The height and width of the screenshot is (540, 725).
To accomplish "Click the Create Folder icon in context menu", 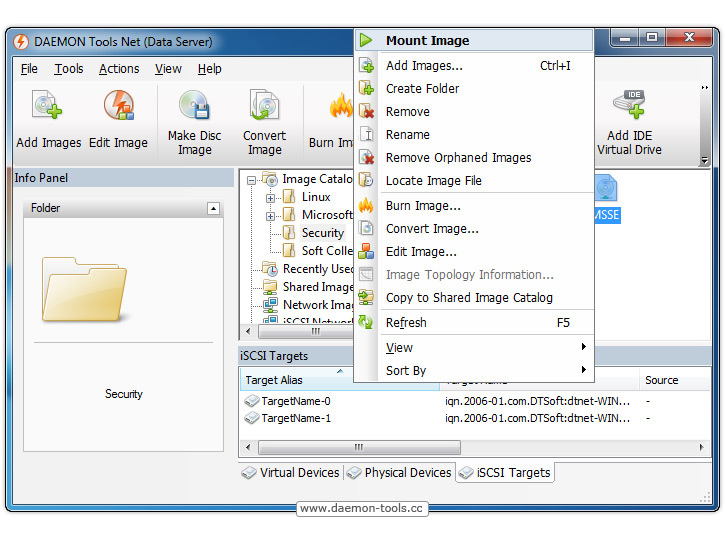I will (366, 88).
